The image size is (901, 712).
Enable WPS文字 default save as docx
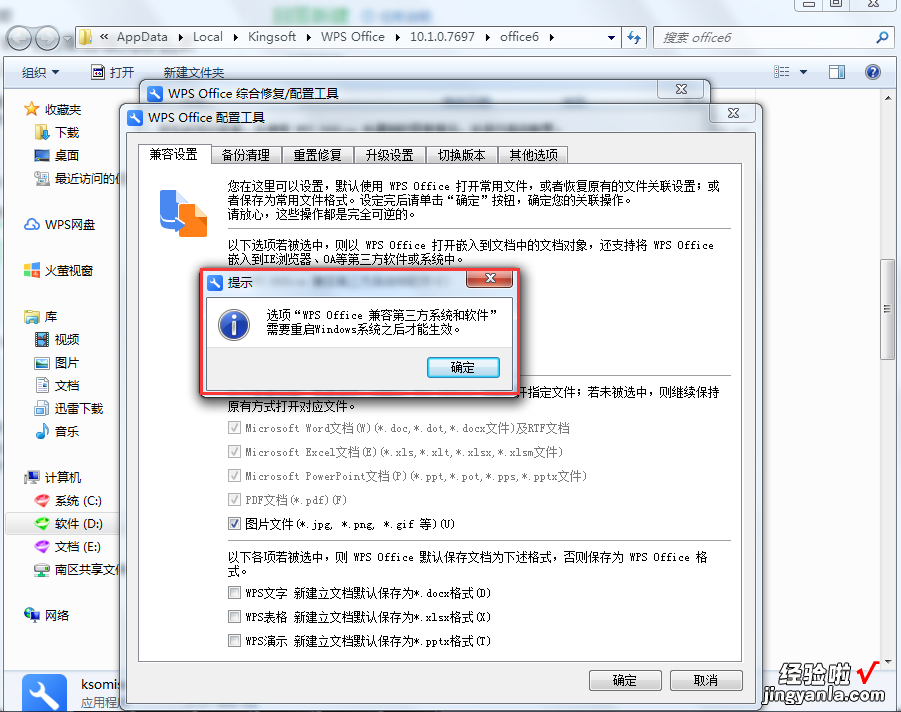[234, 592]
